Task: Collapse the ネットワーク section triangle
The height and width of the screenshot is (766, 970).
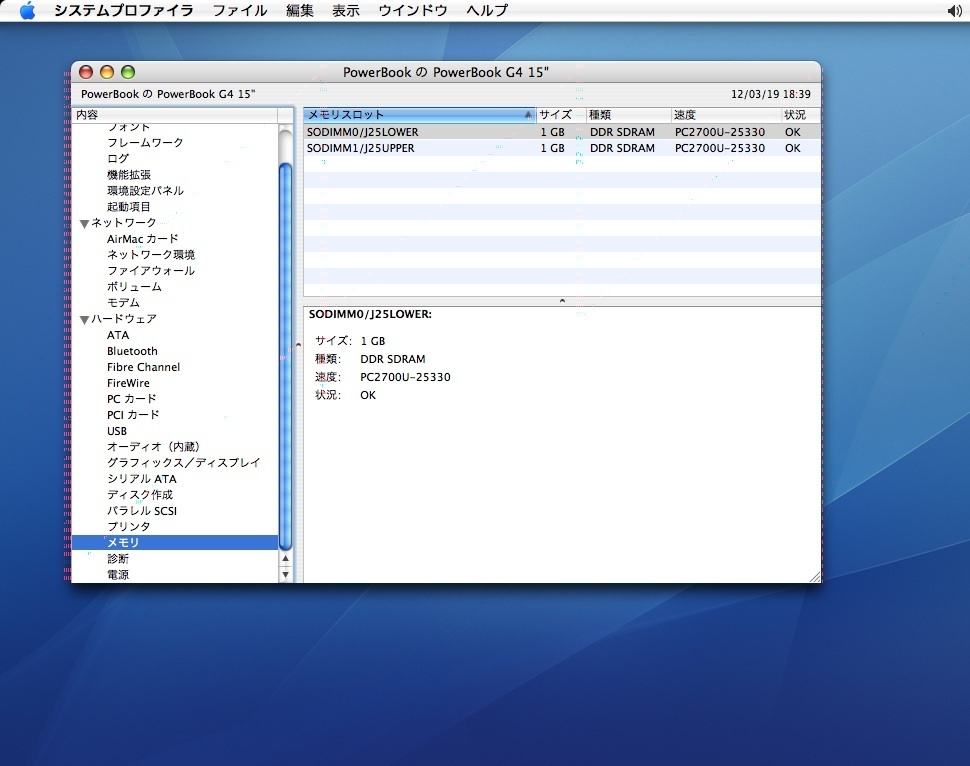Action: click(84, 223)
